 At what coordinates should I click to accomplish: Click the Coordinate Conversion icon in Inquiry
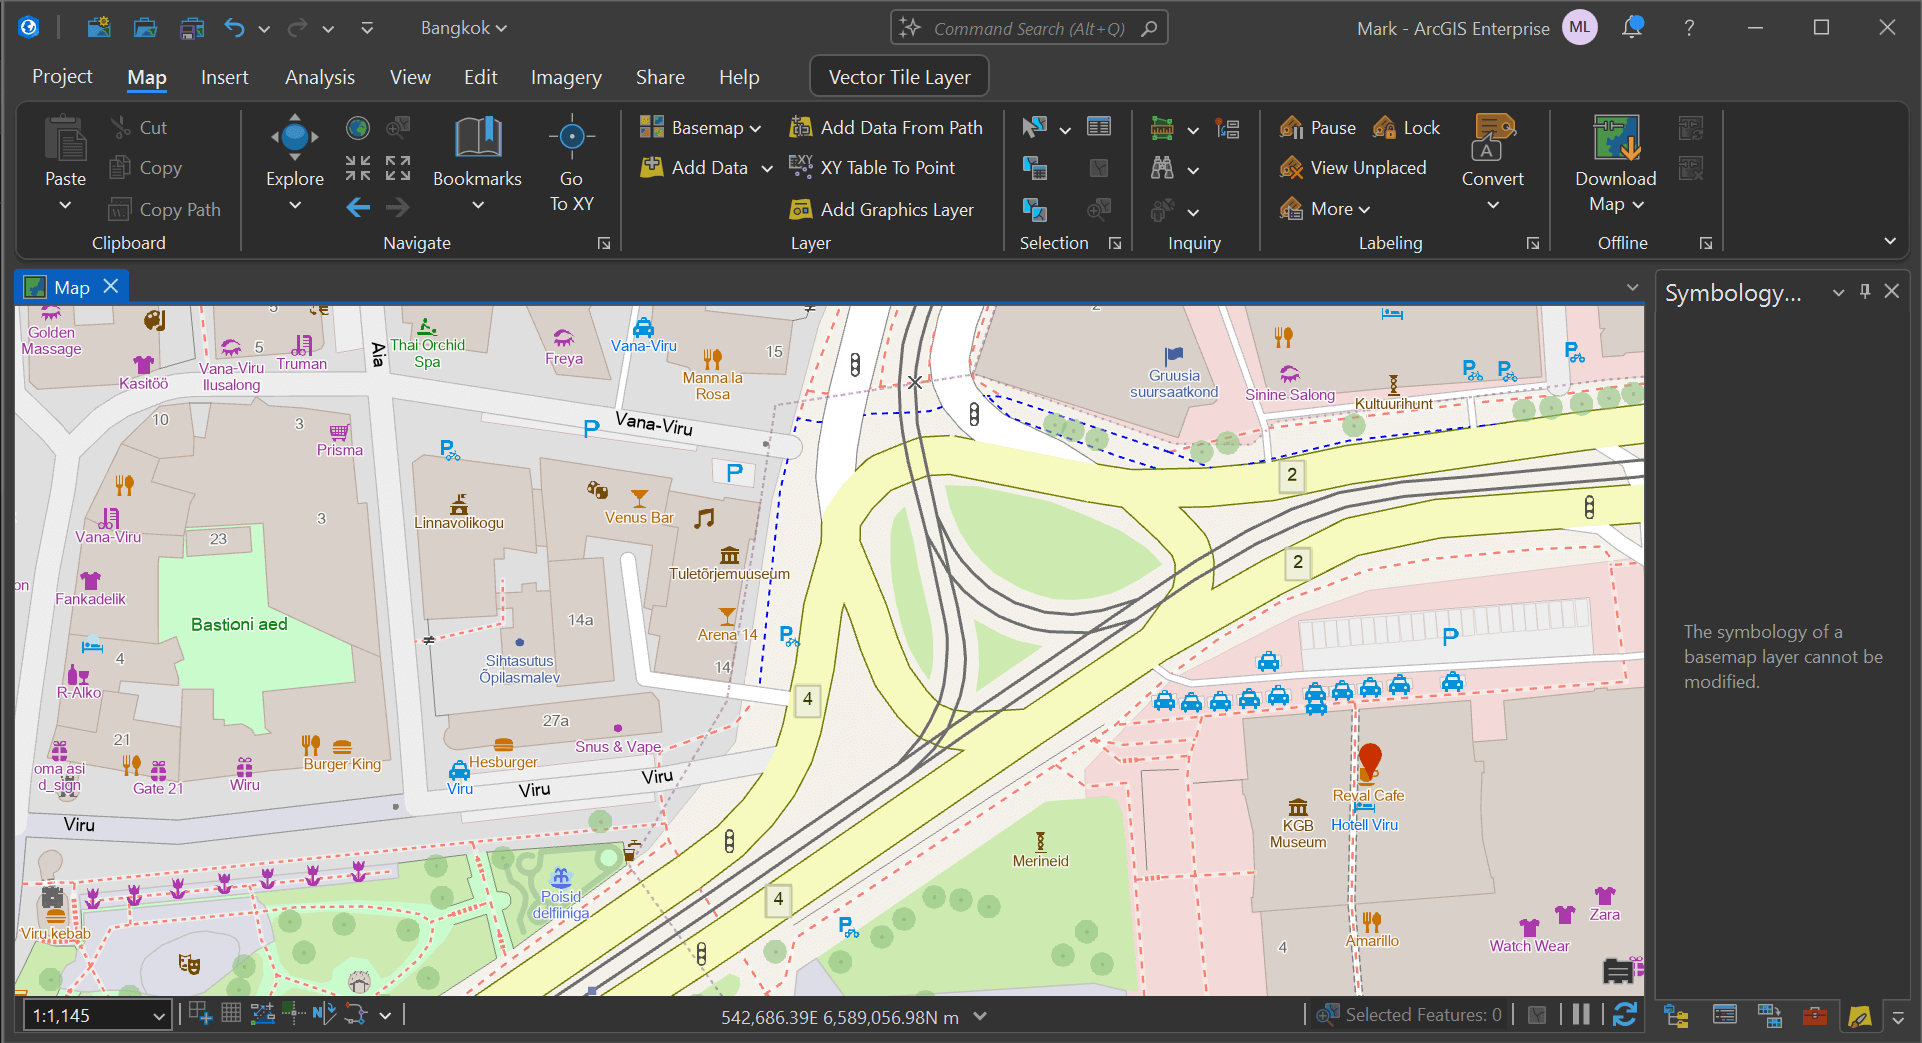(1228, 128)
